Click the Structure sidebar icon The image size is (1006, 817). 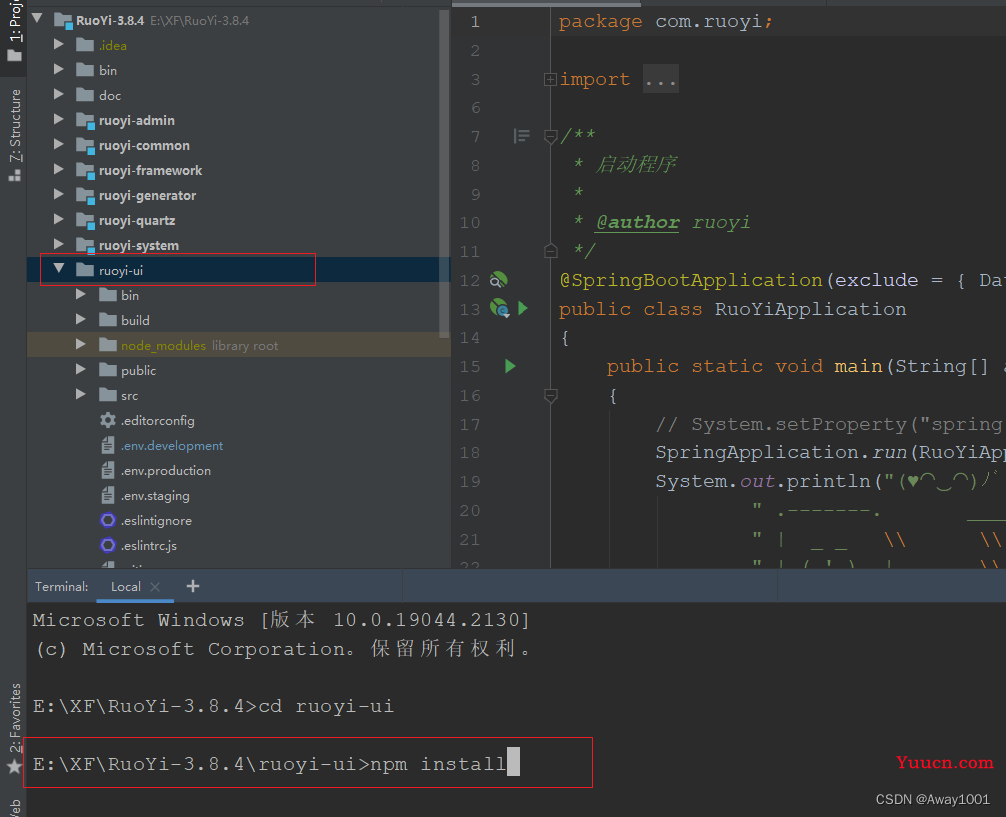14,175
